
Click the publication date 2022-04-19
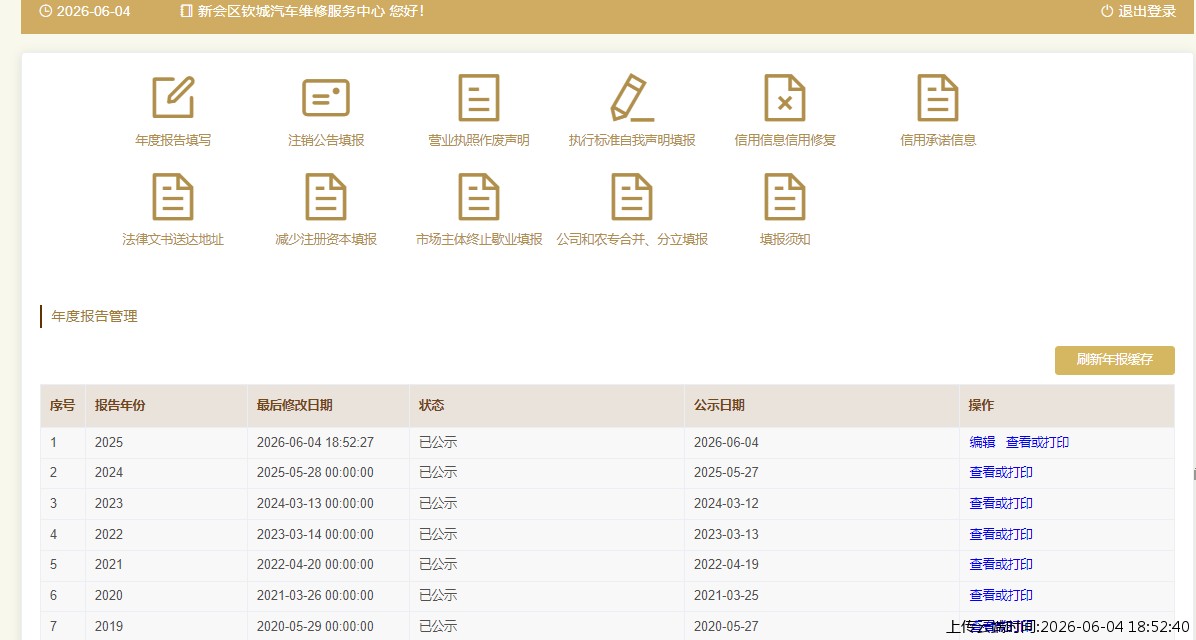(726, 564)
